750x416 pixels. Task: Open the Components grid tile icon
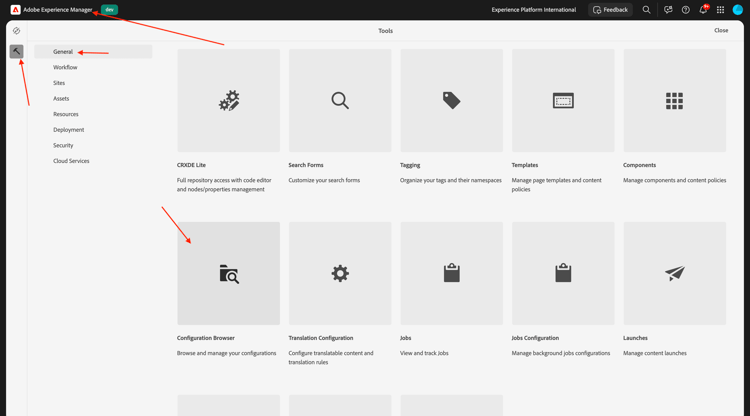click(674, 100)
